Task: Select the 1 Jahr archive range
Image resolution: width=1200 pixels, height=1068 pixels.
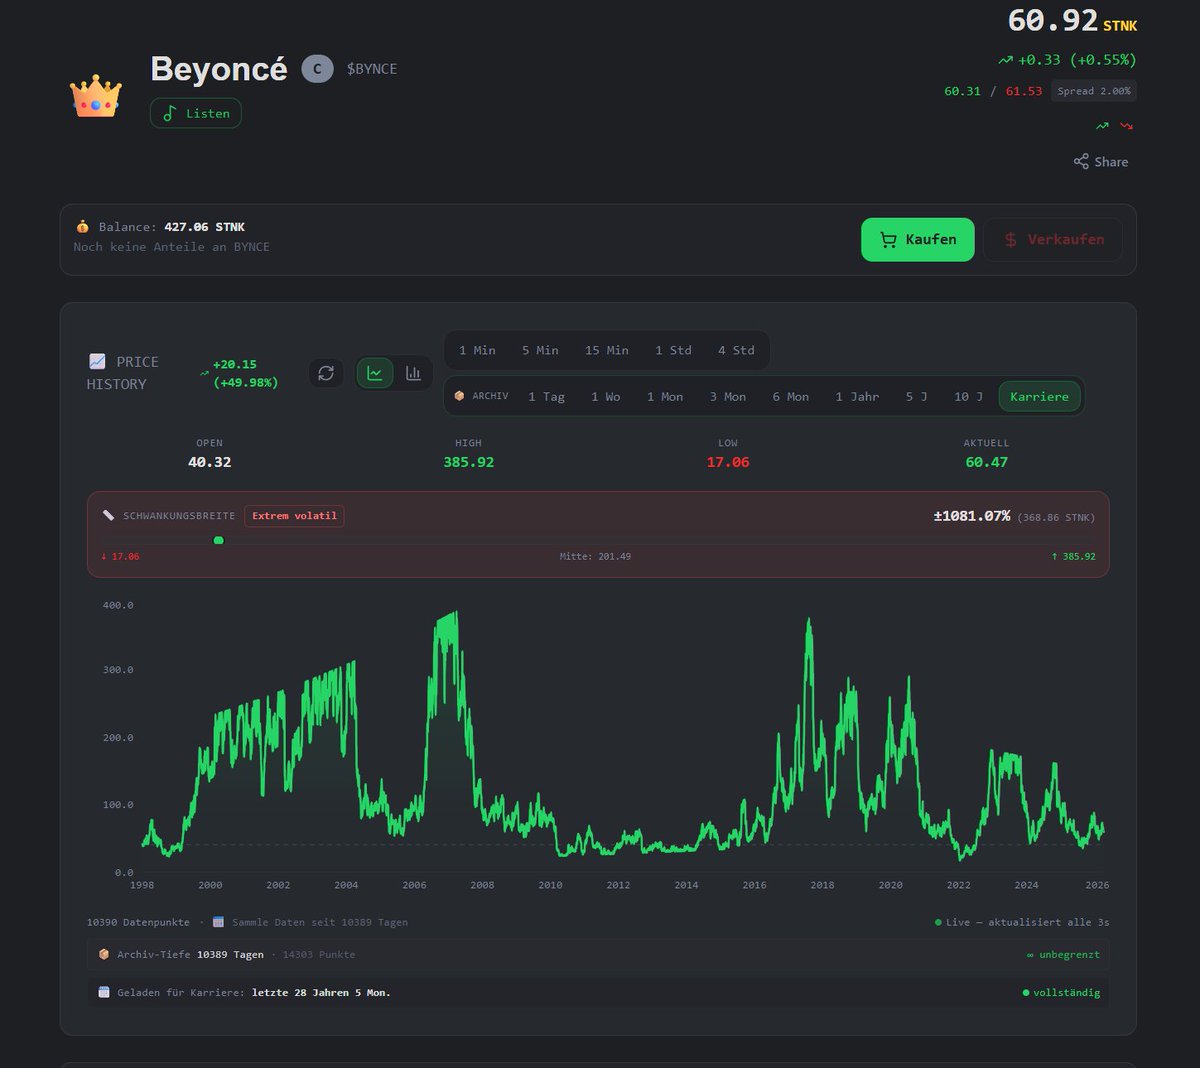Action: pyautogui.click(x=857, y=396)
